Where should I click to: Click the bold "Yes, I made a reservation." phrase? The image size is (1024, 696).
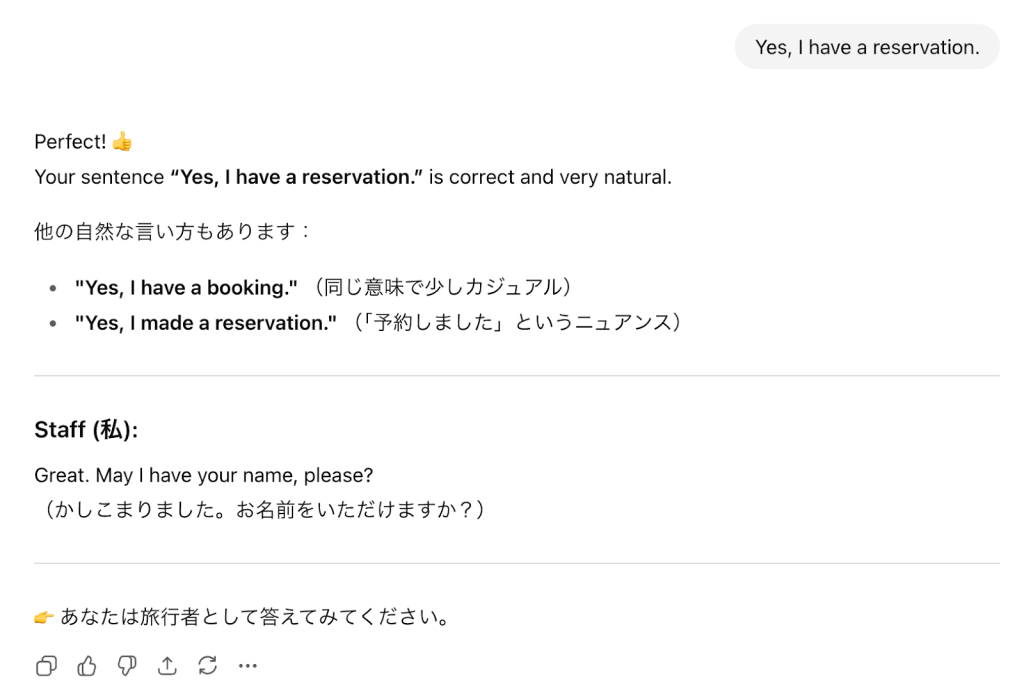tap(206, 323)
